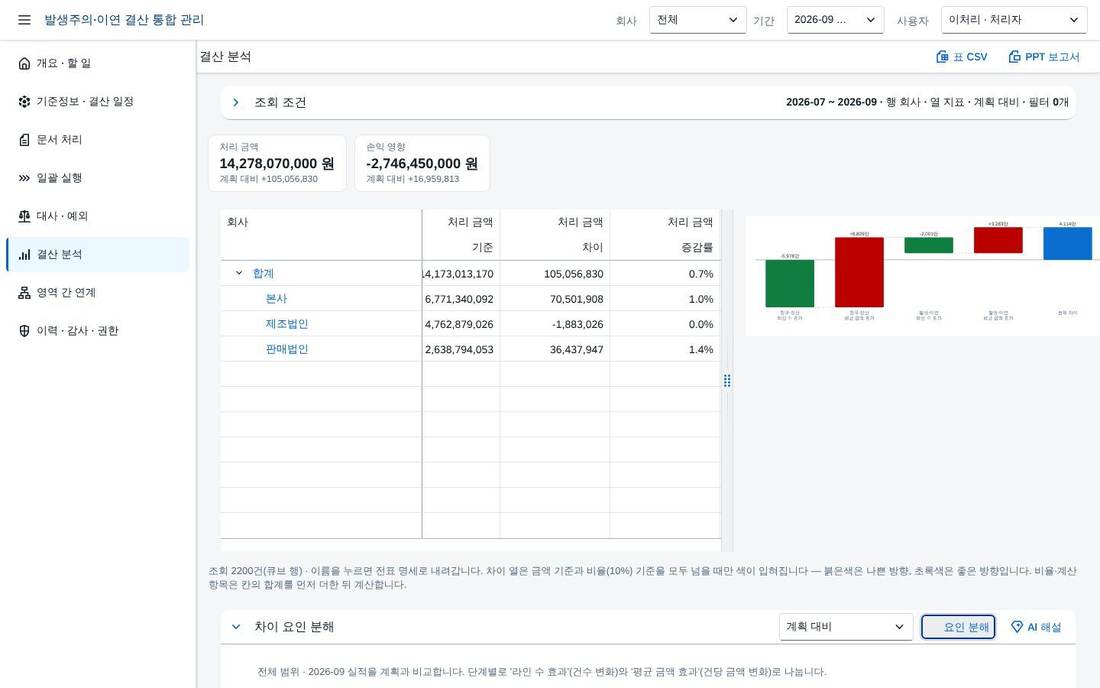Viewport: 1100px width, 688px height.
Task: Open the 계획 대비 comparison dropdown
Action: tap(845, 627)
